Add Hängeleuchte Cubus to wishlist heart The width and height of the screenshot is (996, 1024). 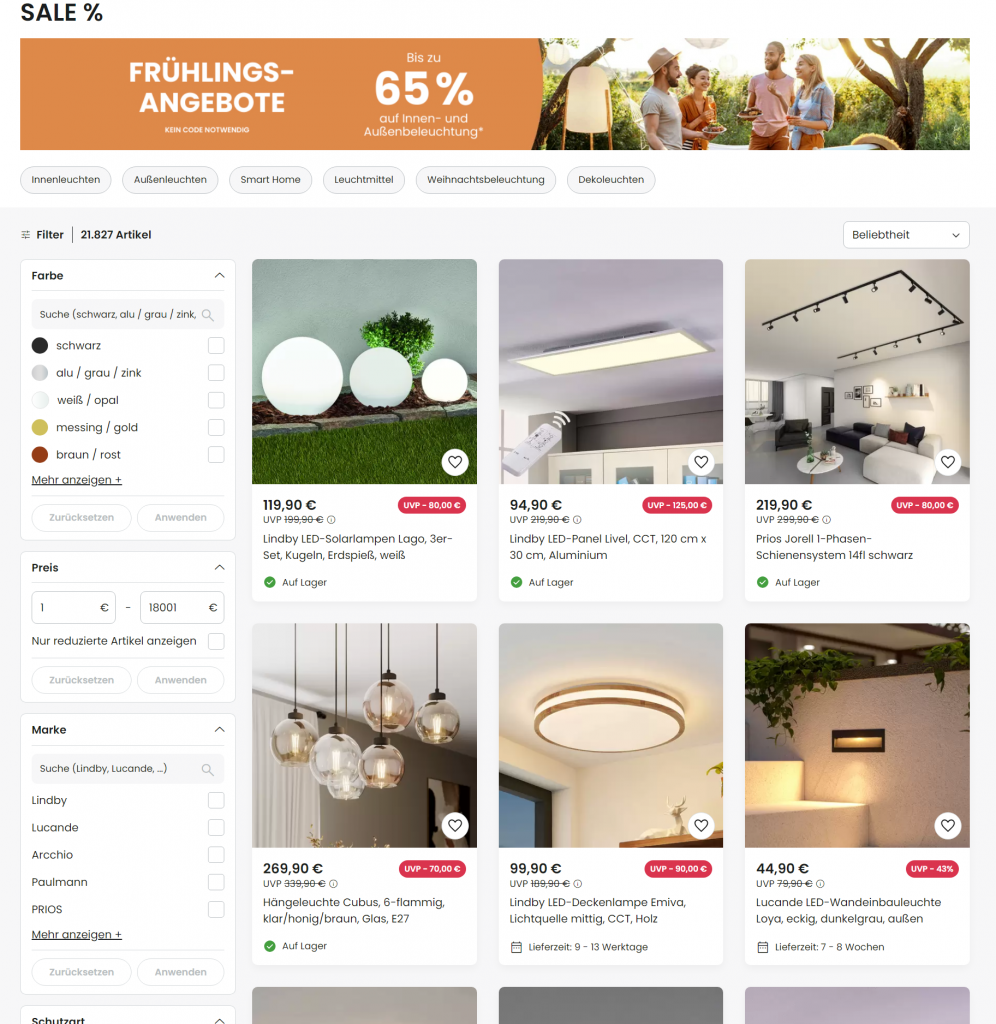click(x=455, y=825)
